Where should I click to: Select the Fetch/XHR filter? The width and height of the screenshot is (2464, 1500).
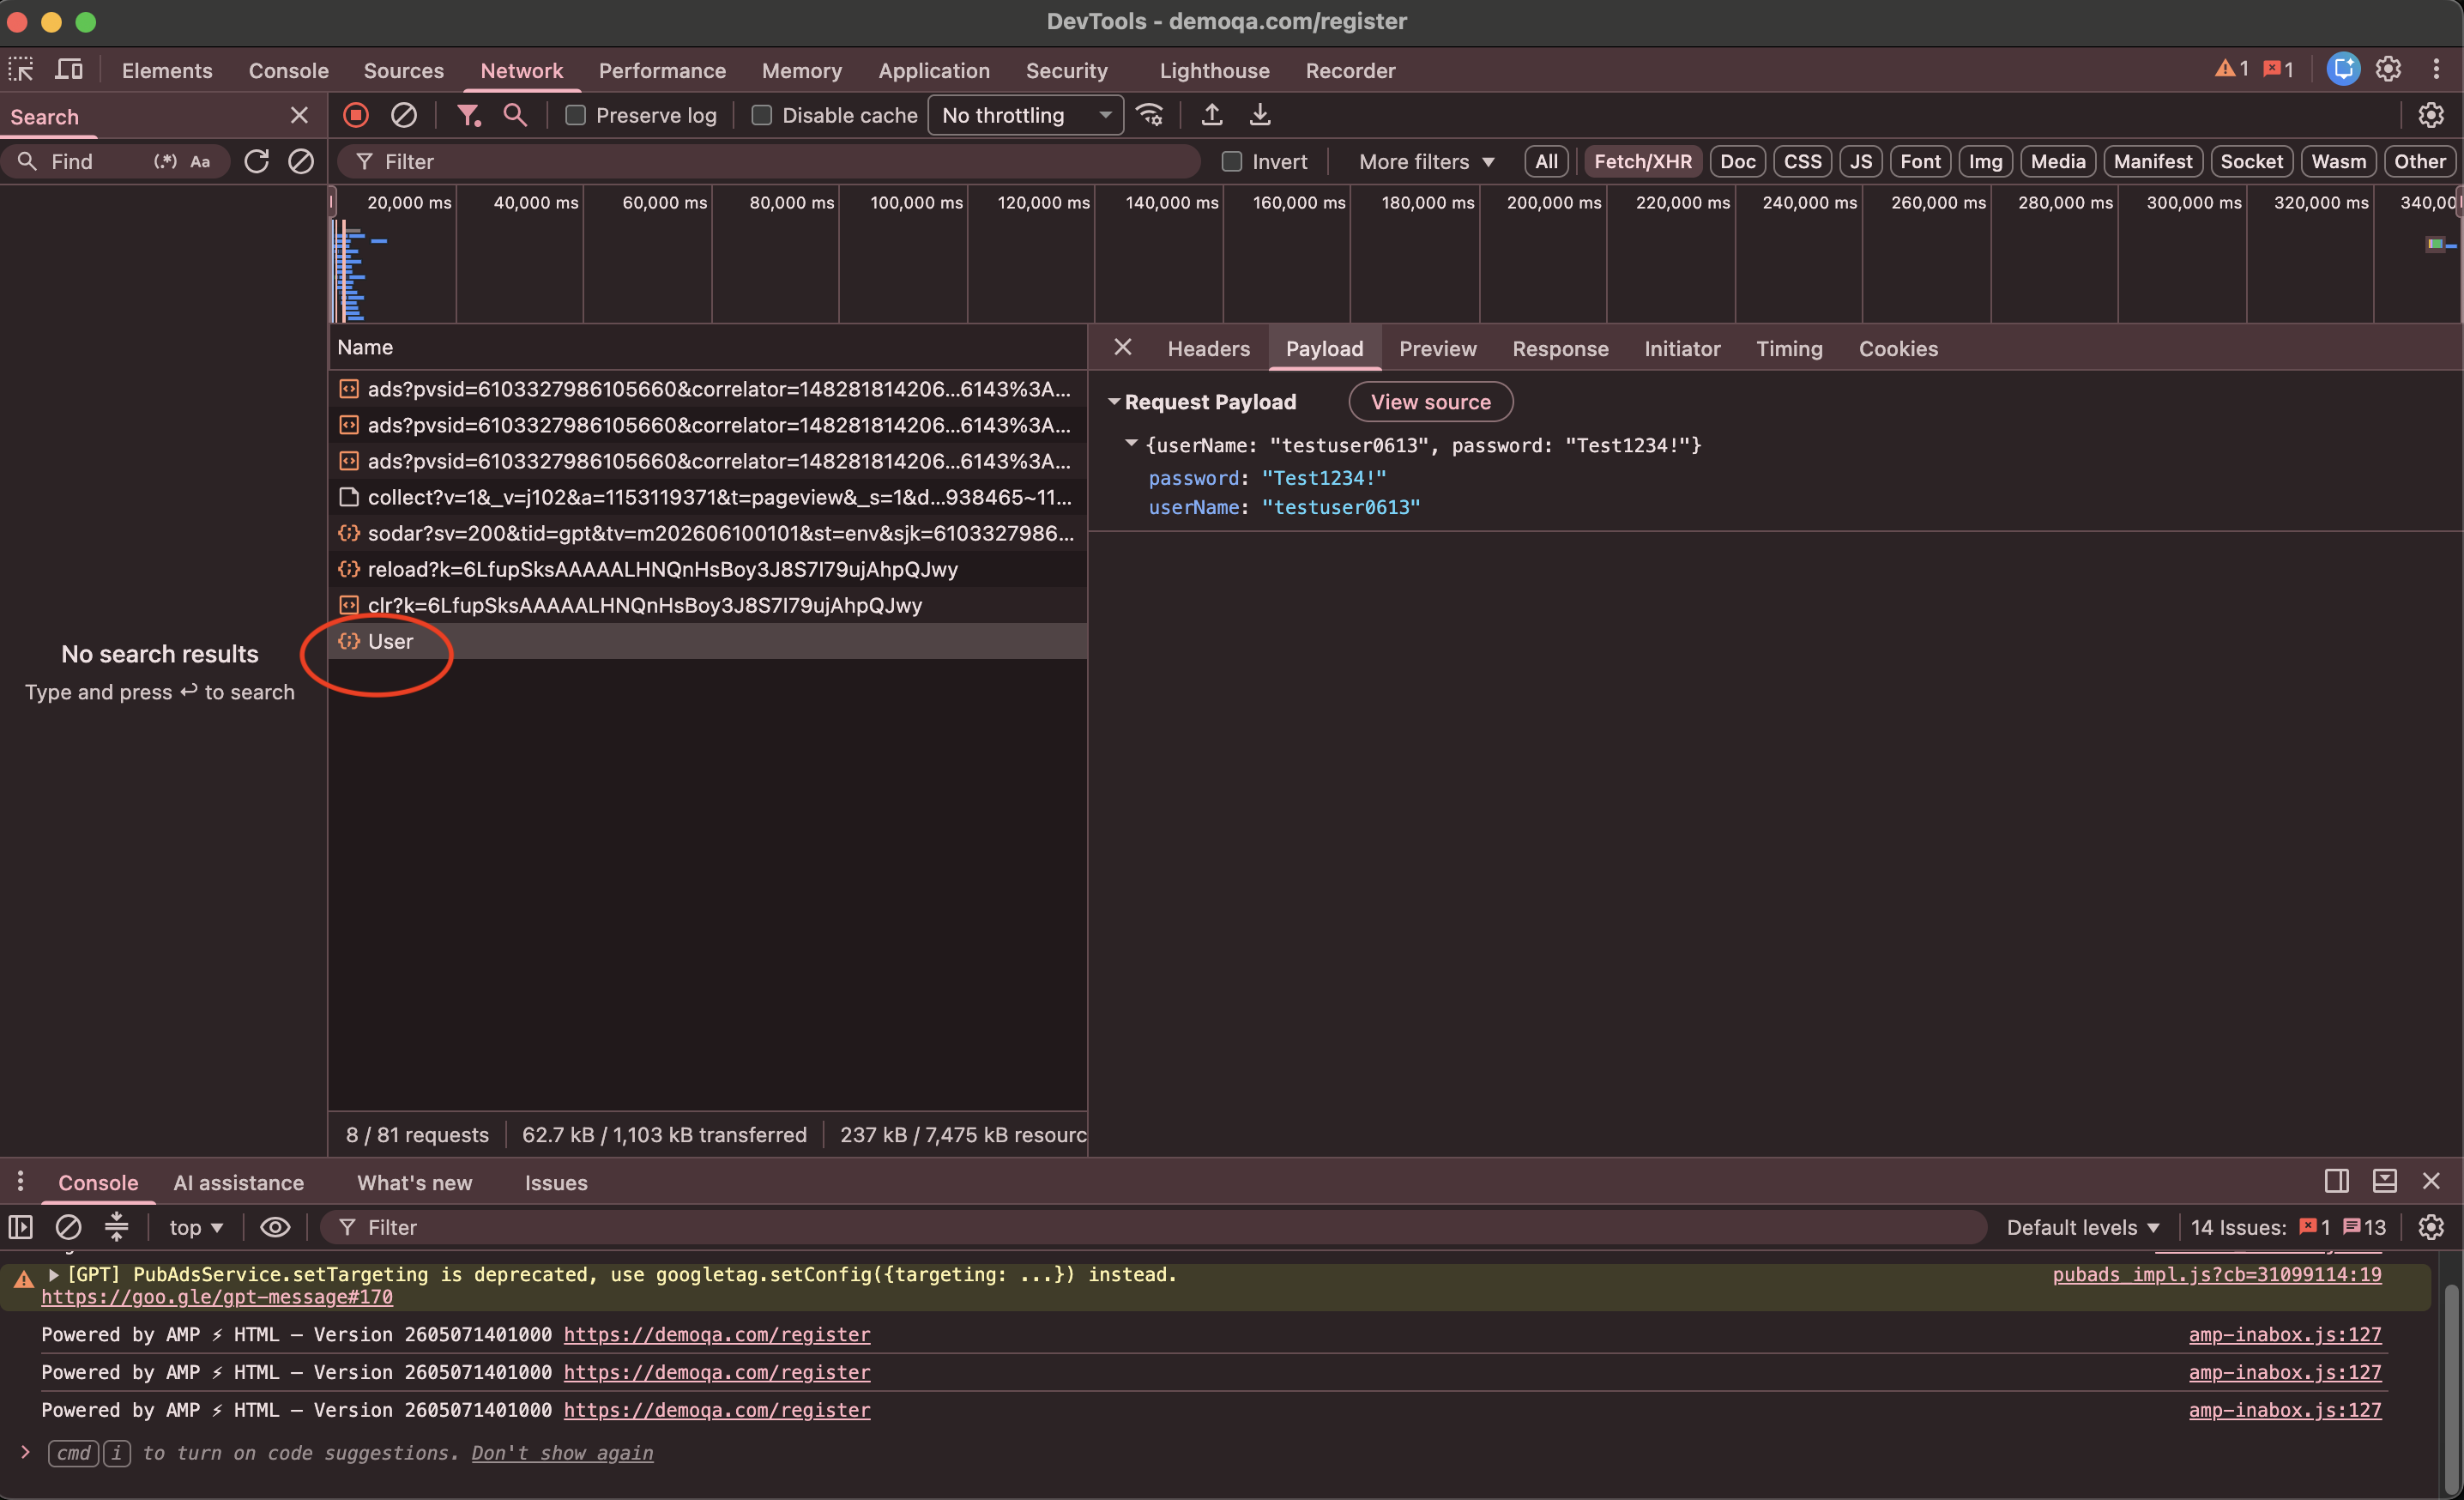click(x=1642, y=161)
